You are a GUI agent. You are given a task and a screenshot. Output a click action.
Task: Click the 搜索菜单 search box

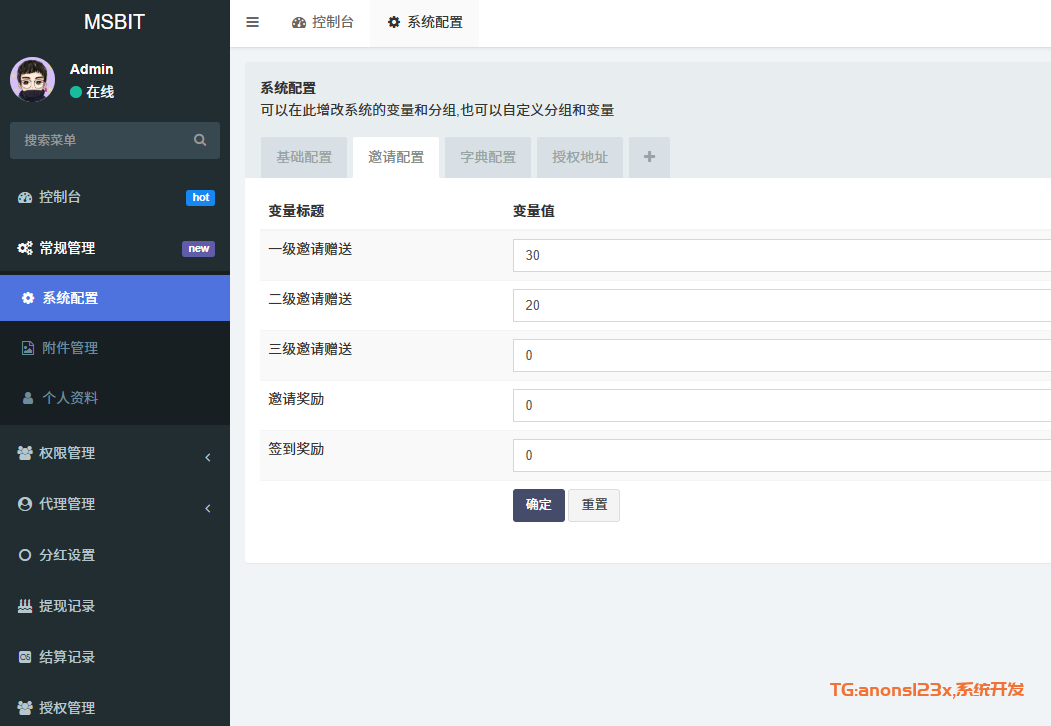click(x=100, y=140)
